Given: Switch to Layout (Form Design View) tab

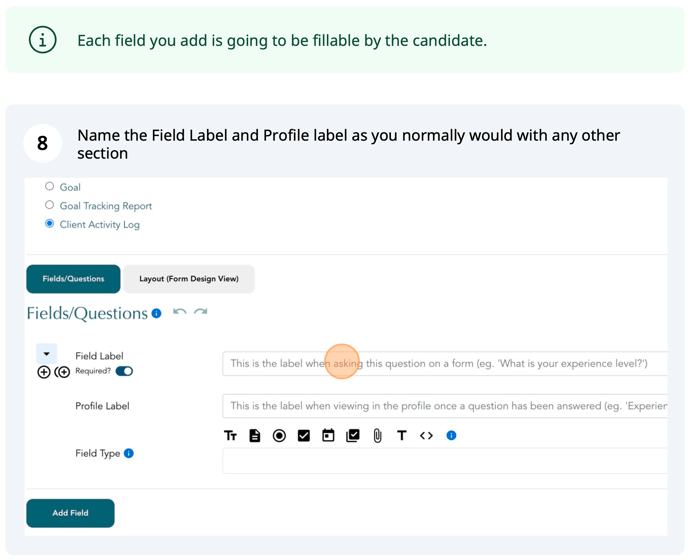Looking at the screenshot, I should click(189, 279).
